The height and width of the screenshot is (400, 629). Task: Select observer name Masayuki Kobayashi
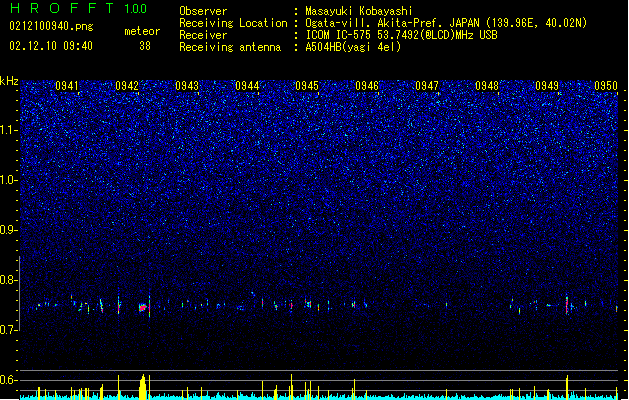pos(359,11)
